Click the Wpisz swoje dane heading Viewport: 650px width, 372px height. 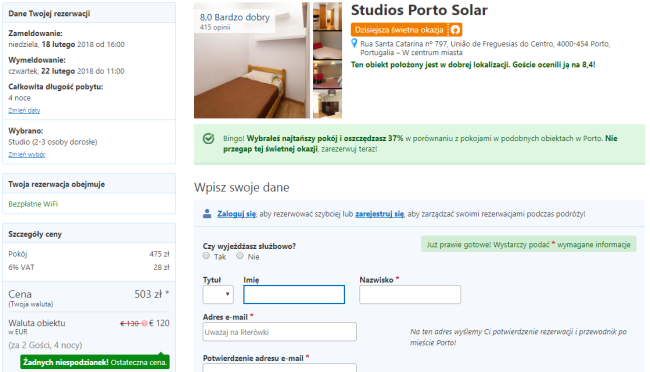[x=242, y=187]
